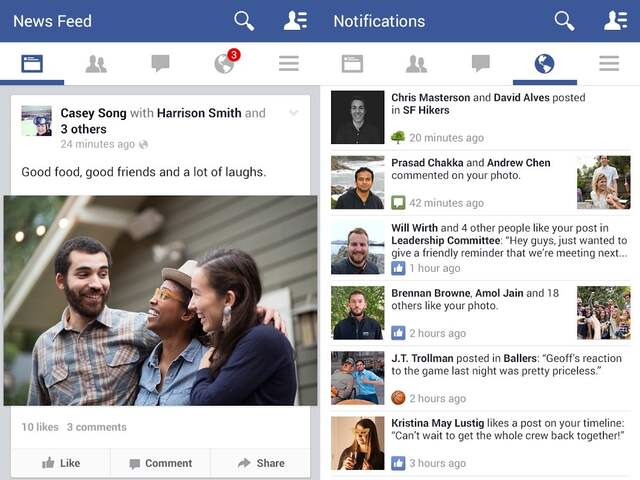
Task: Tap the public globe icon by 24 minutes ago
Action: click(x=143, y=144)
